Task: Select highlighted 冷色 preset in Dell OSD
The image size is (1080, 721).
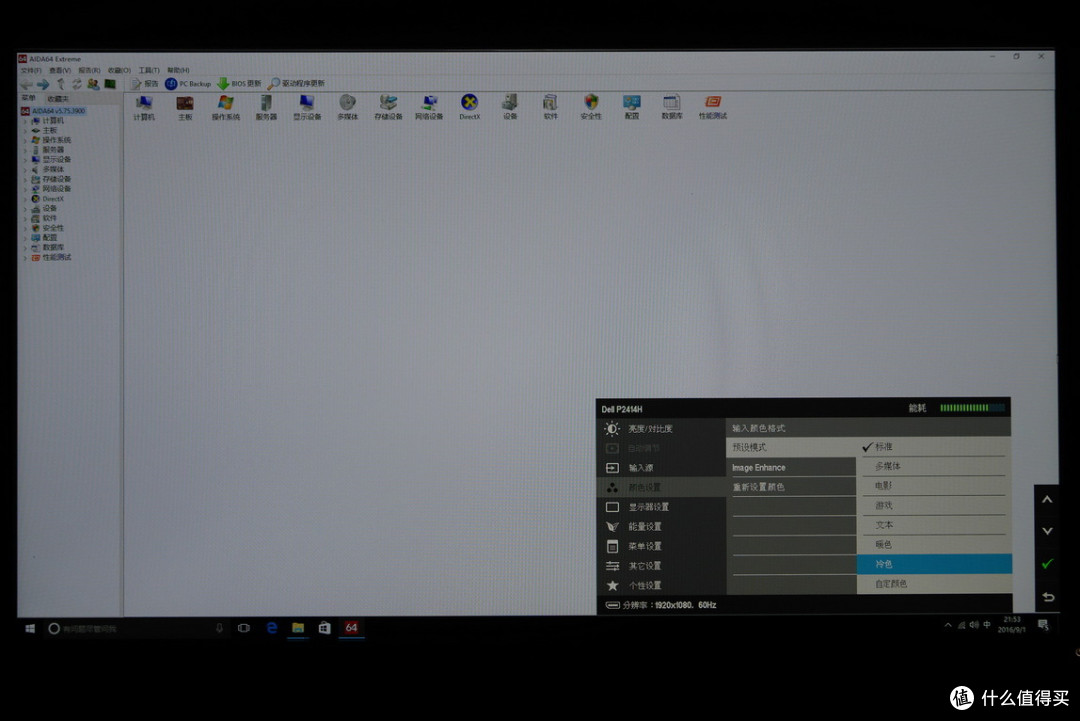Action: tap(934, 564)
